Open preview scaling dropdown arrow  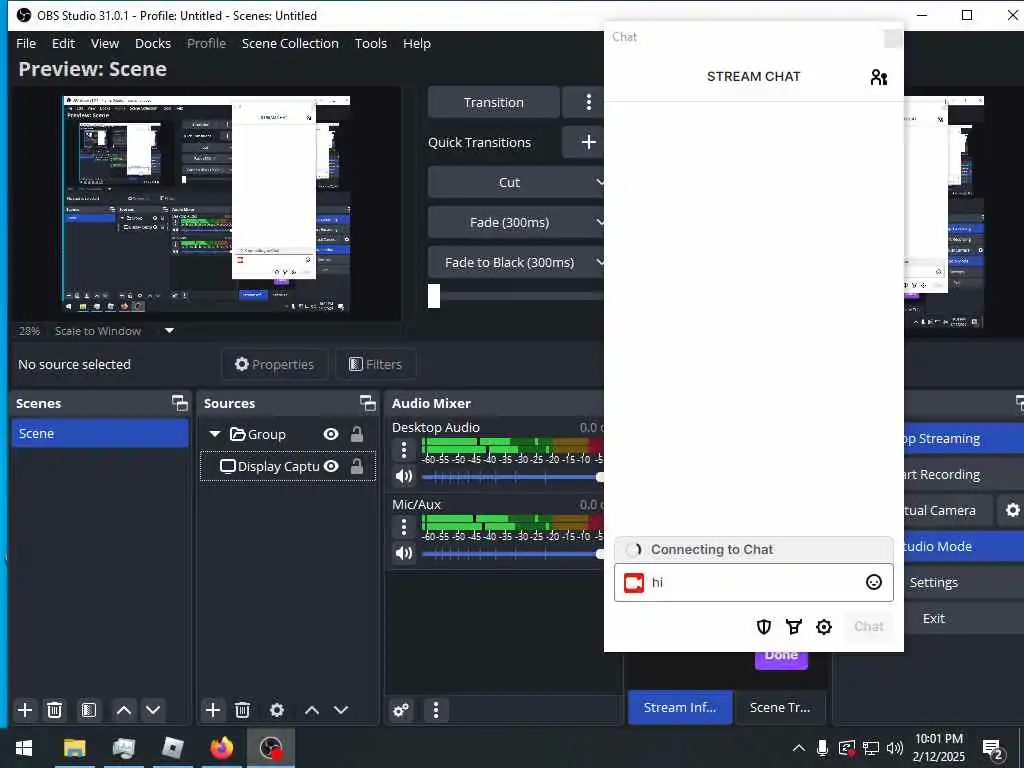[x=169, y=330]
